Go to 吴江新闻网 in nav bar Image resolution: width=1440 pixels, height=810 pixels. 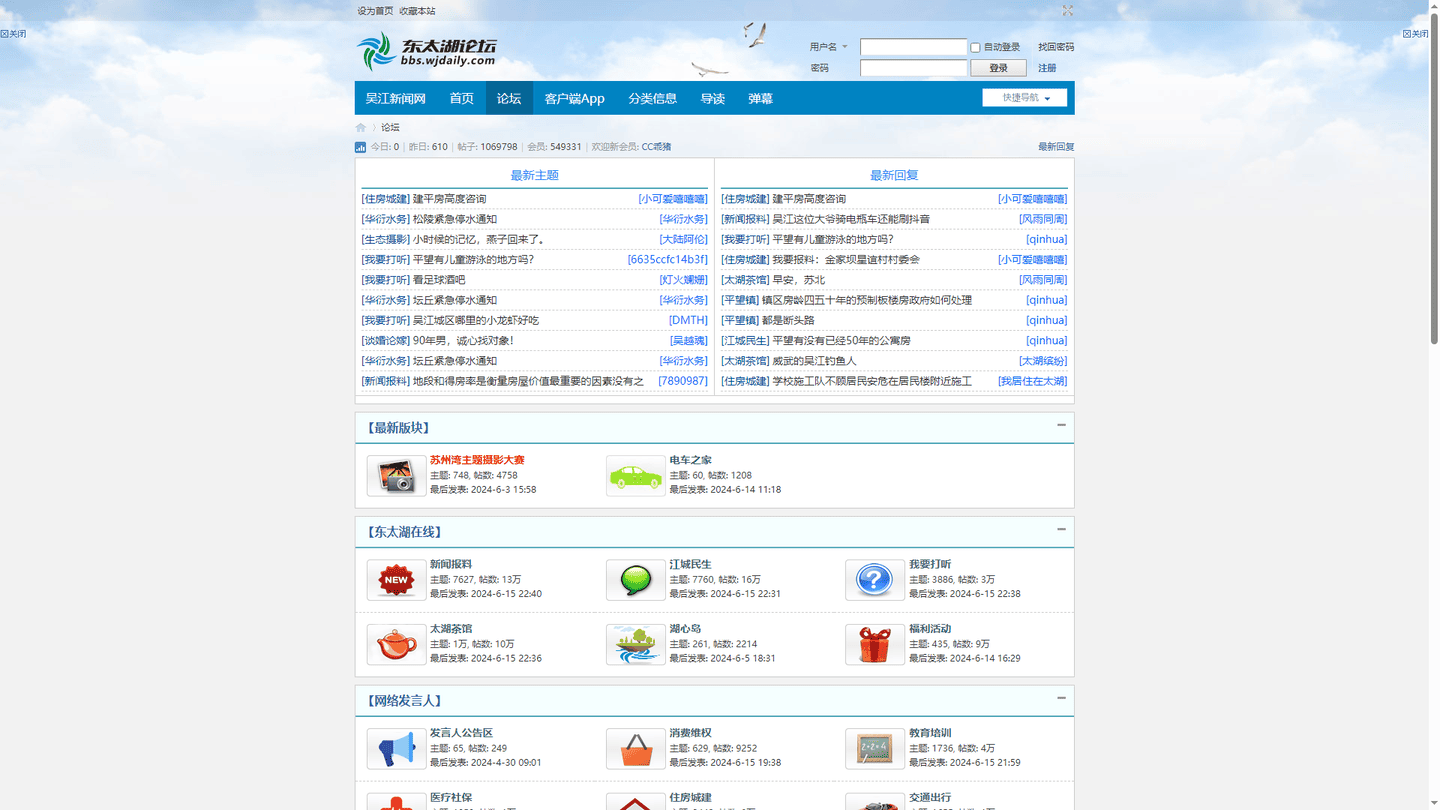click(395, 98)
